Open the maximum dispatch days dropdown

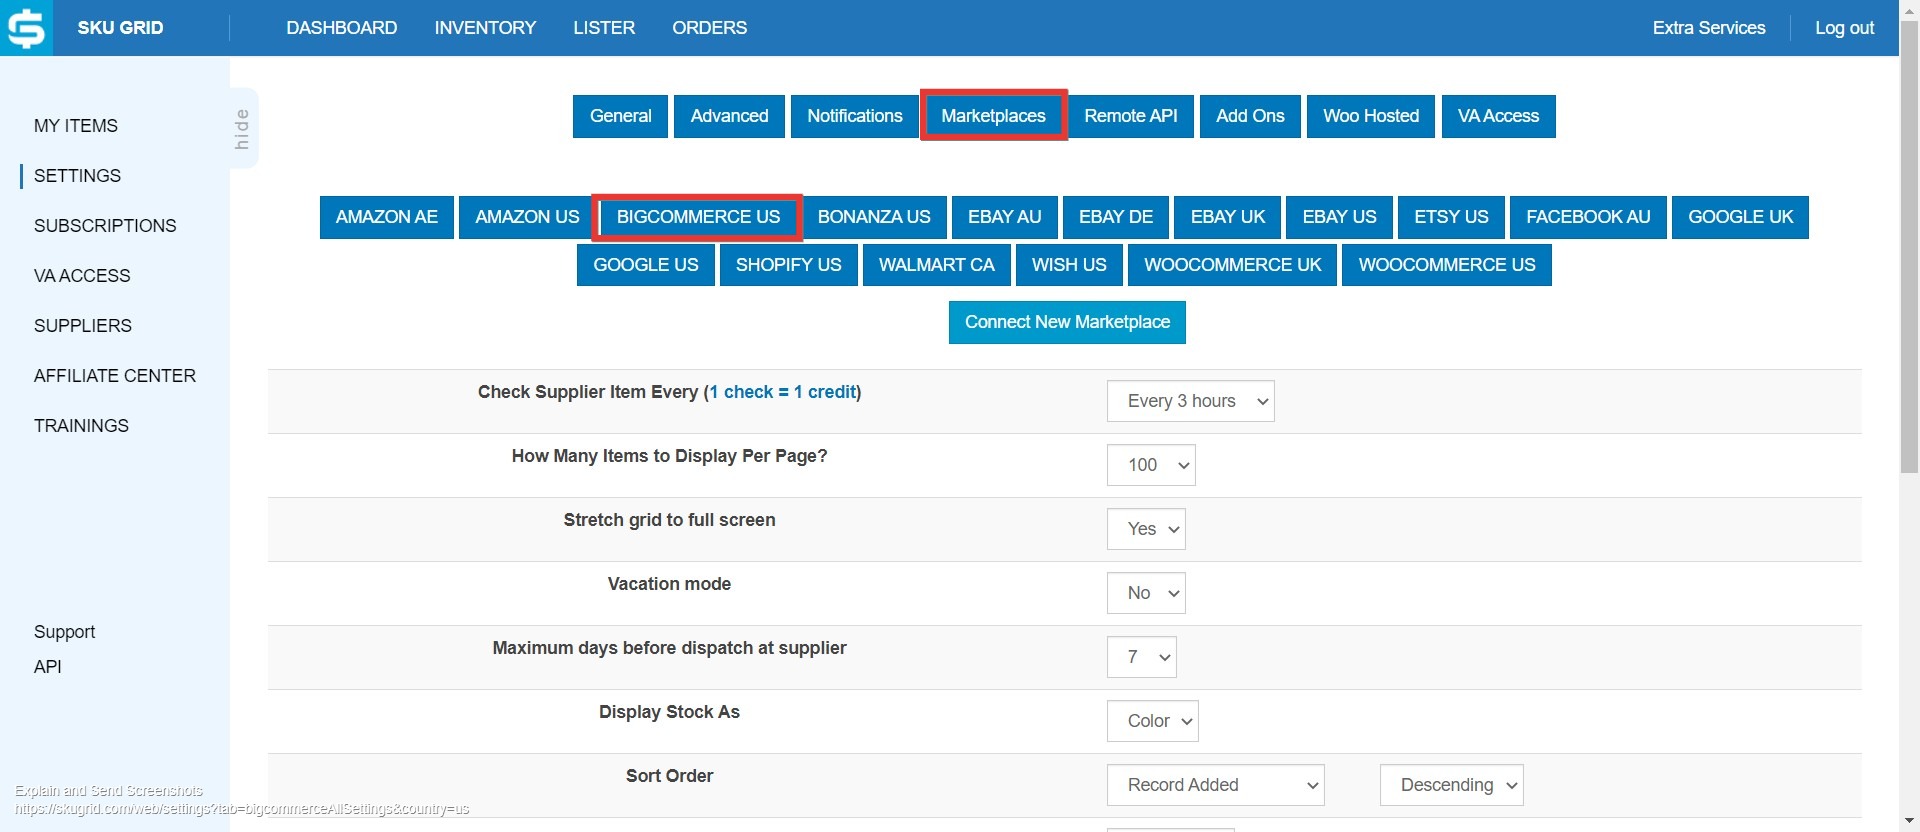pos(1142,657)
